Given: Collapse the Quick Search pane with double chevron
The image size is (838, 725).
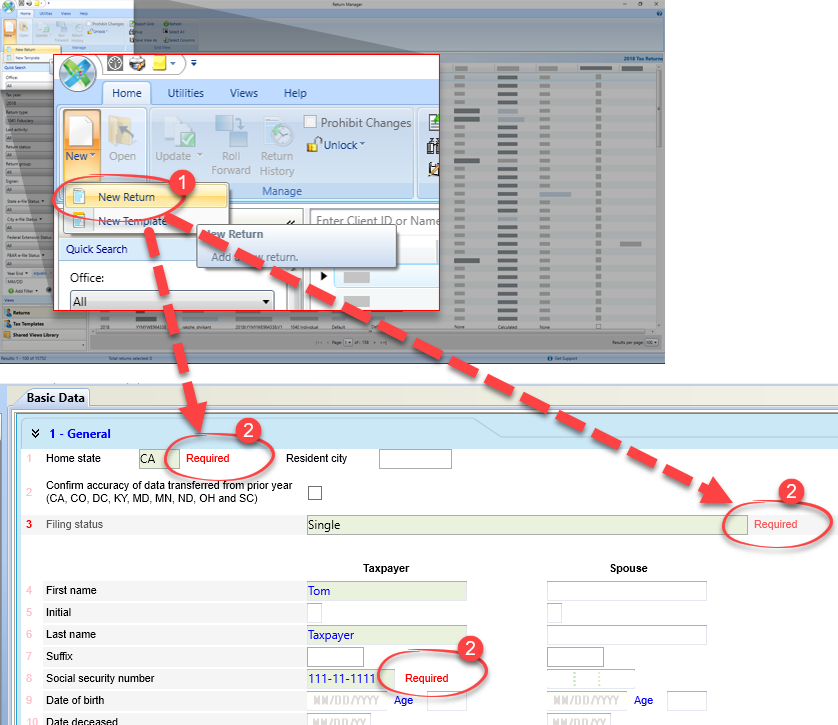Looking at the screenshot, I should pyautogui.click(x=291, y=222).
